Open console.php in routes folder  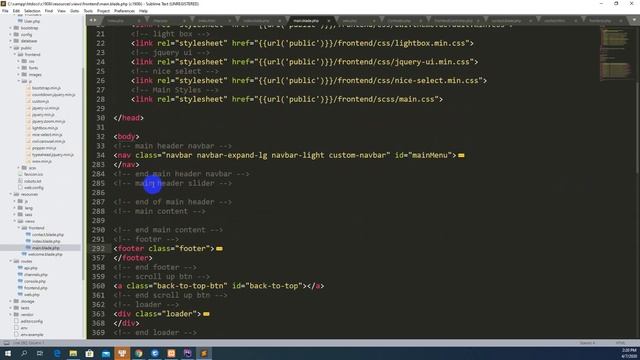pyautogui.click(x=35, y=282)
